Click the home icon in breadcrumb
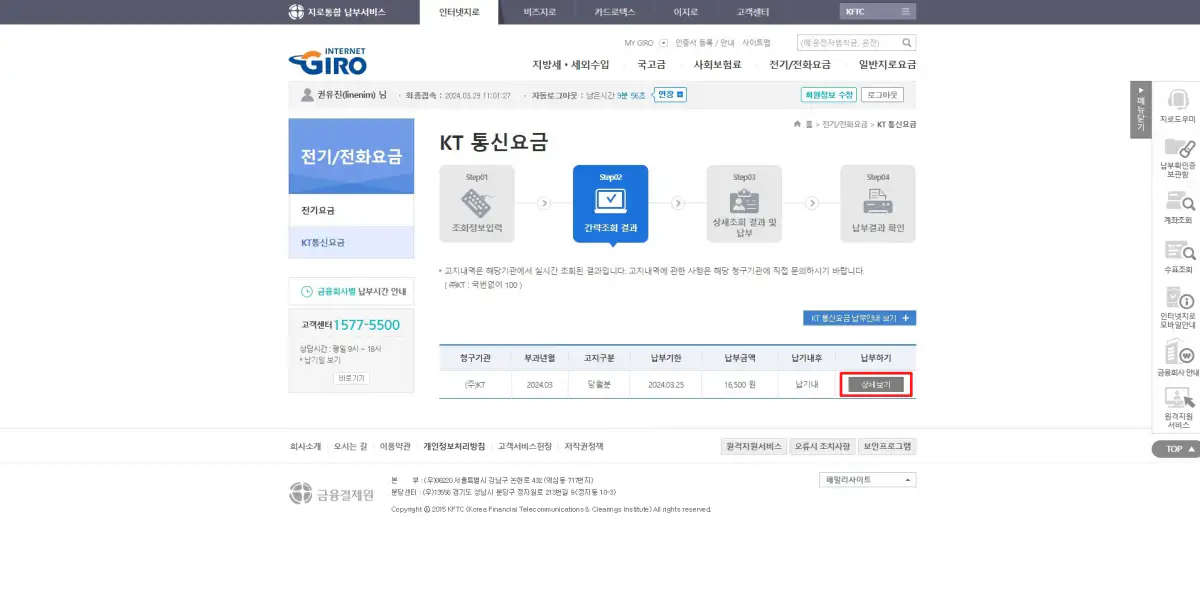The height and width of the screenshot is (597, 1200). coord(797,124)
